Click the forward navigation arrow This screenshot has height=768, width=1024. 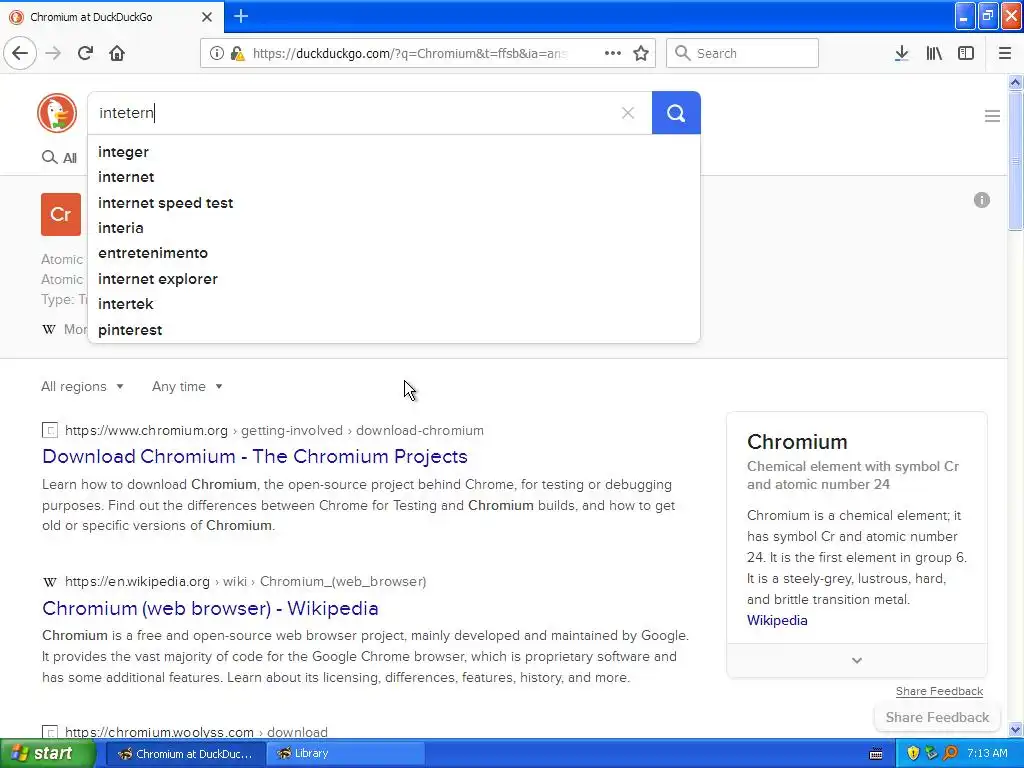[x=53, y=53]
